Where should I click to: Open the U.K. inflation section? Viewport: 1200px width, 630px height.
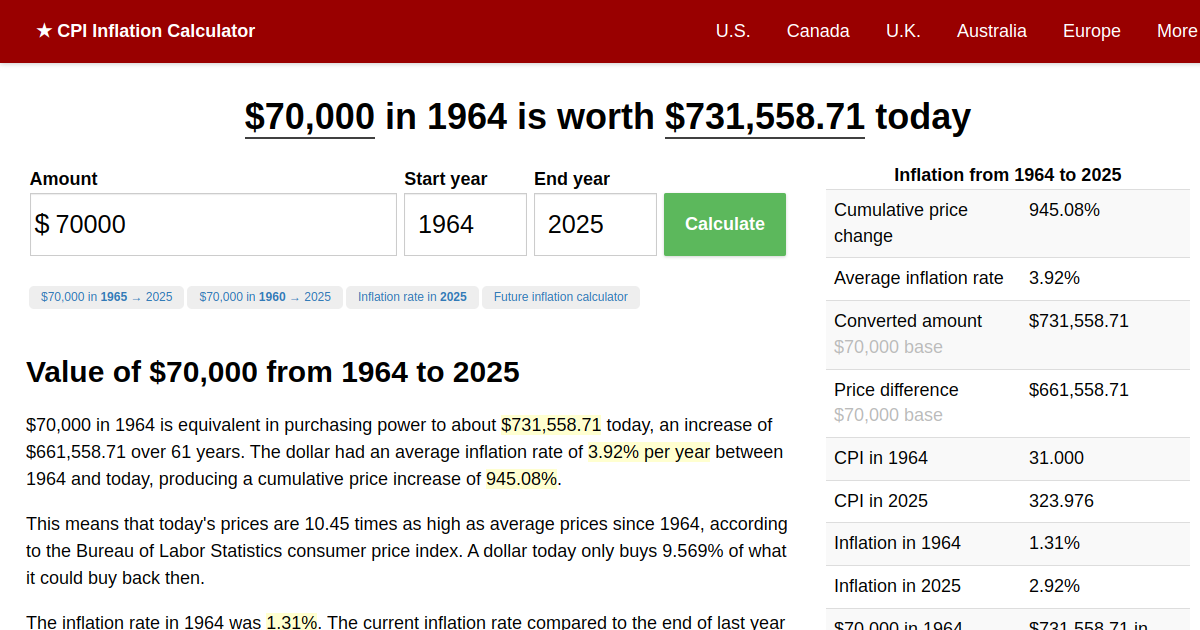pyautogui.click(x=903, y=31)
